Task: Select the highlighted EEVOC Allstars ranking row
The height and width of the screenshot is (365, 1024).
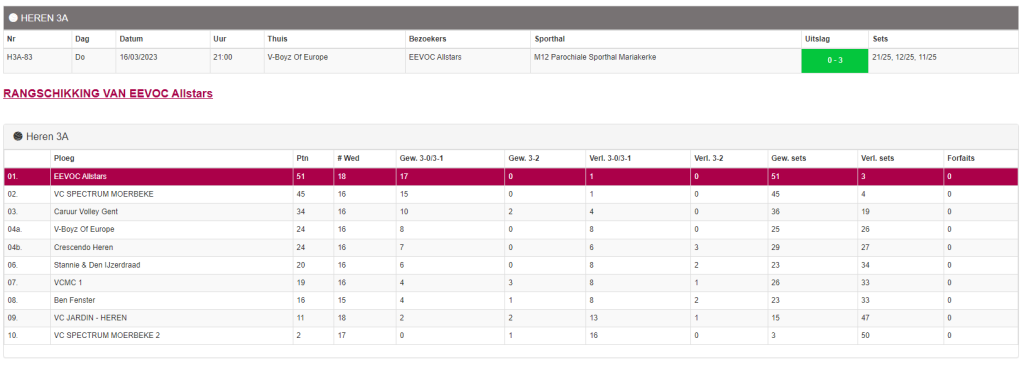Action: (x=511, y=176)
